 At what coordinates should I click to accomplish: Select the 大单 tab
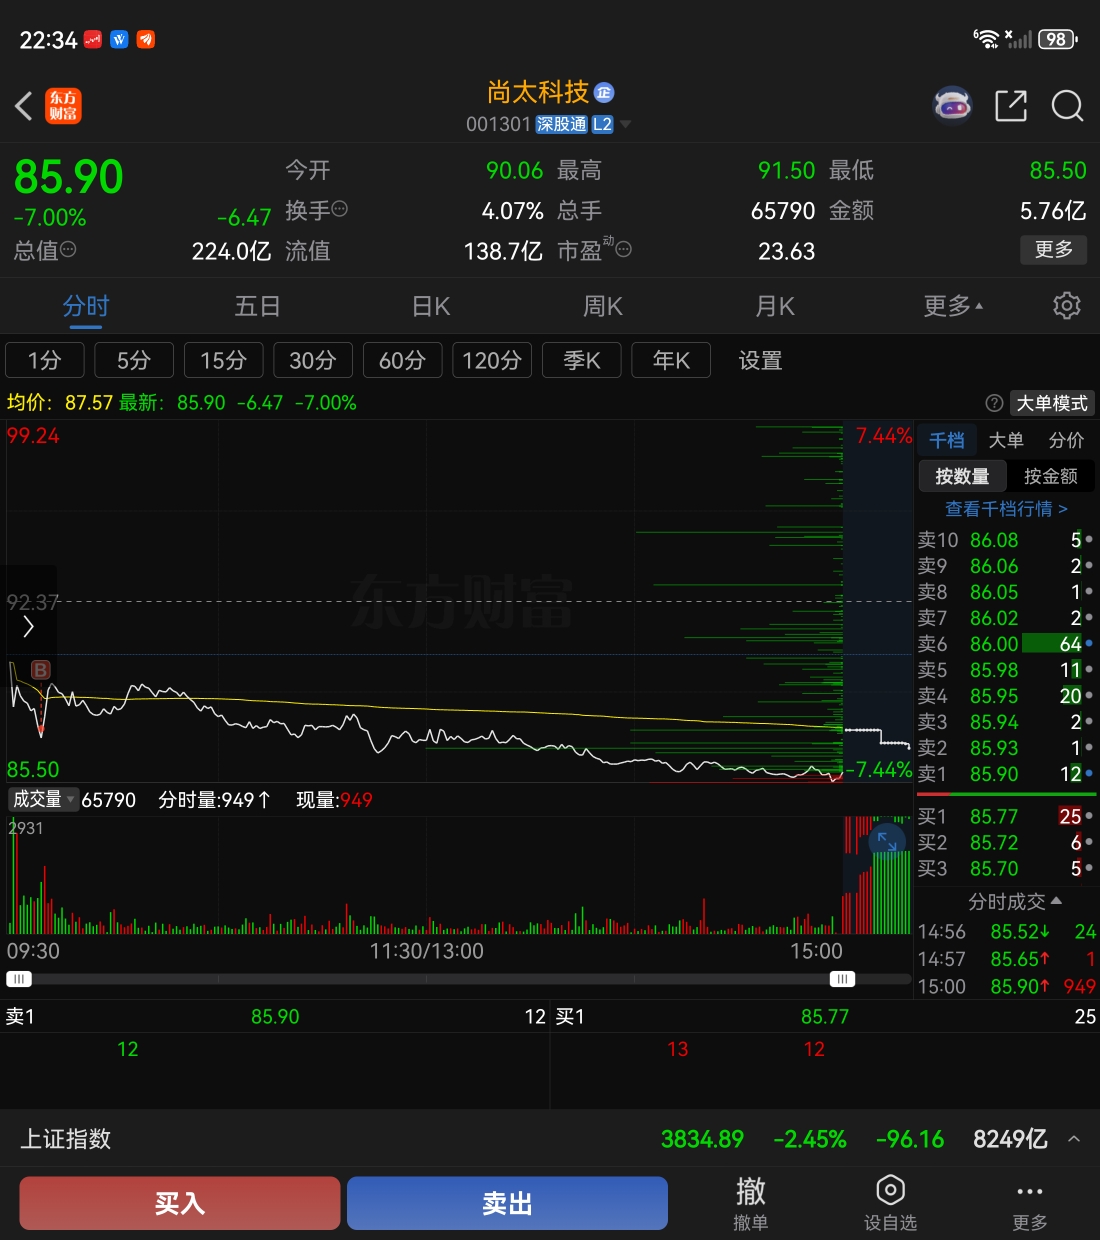1006,440
